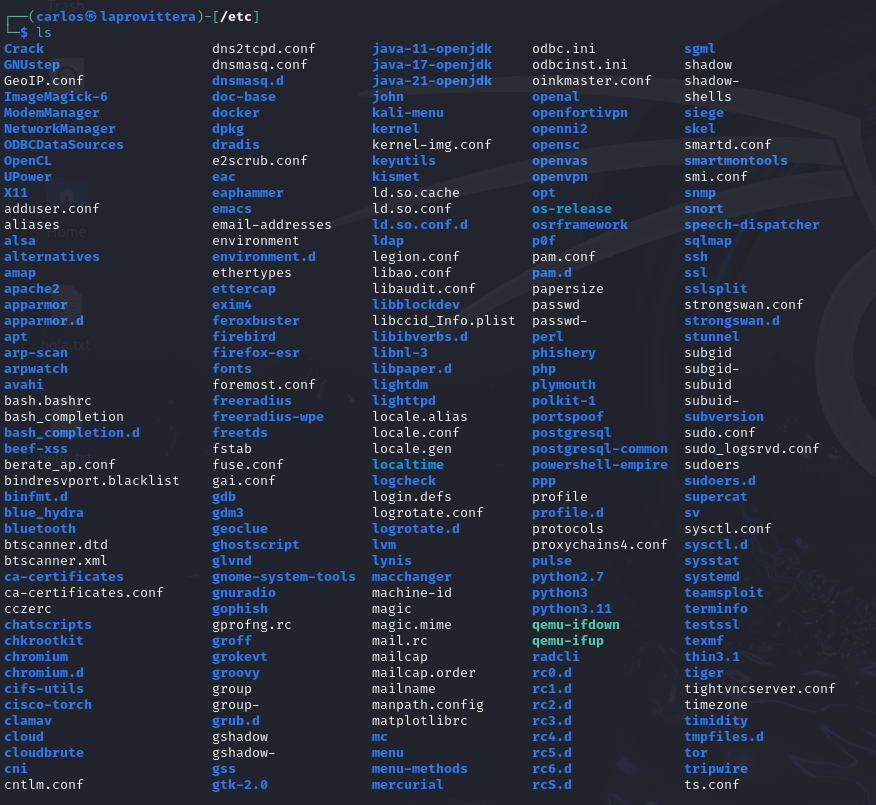
Task: Select the 'cntlm.conf' file name
Action: point(44,784)
